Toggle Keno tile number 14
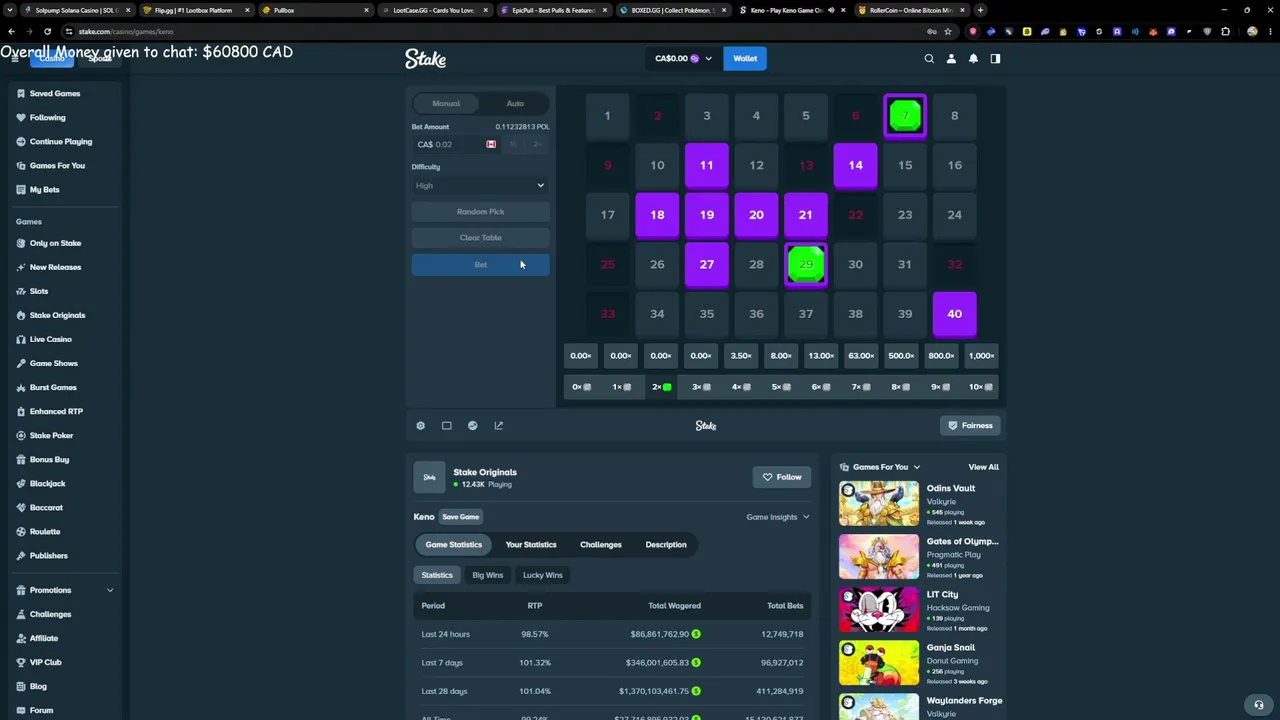The width and height of the screenshot is (1280, 720). pyautogui.click(x=856, y=166)
